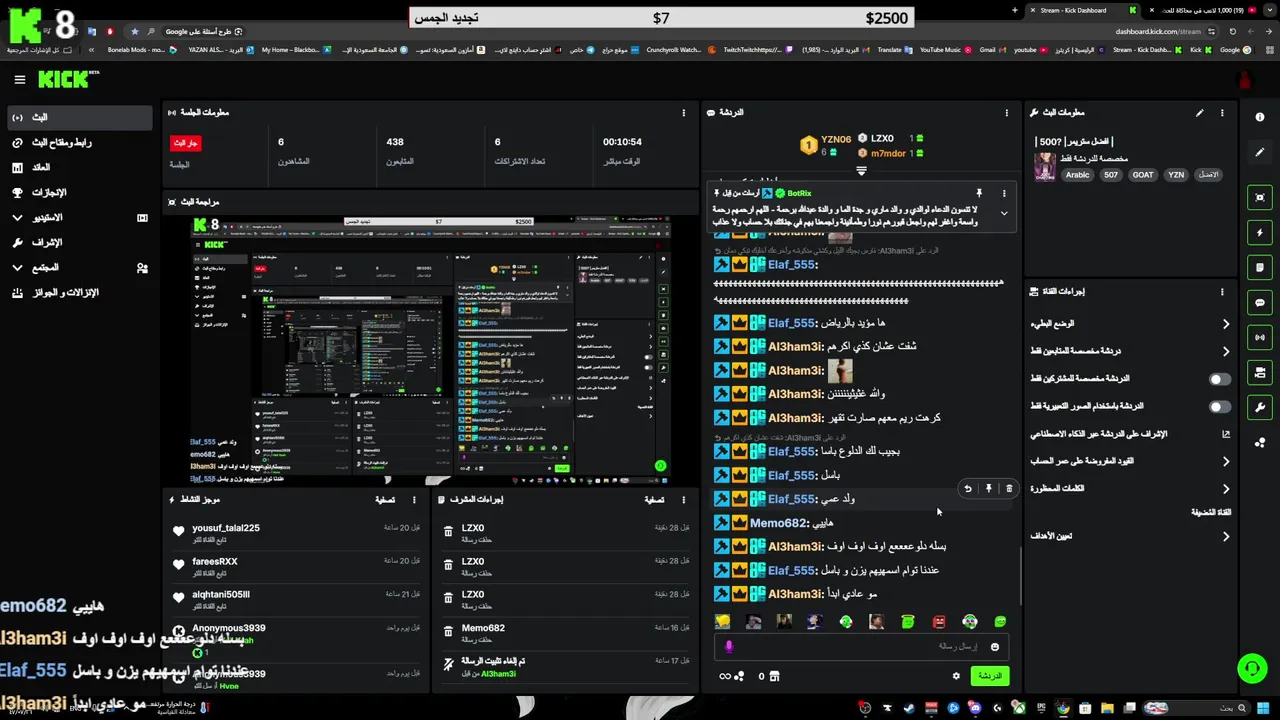Select the Stream item in the left sidebar
Image resolution: width=1280 pixels, height=720 pixels.
pos(79,117)
